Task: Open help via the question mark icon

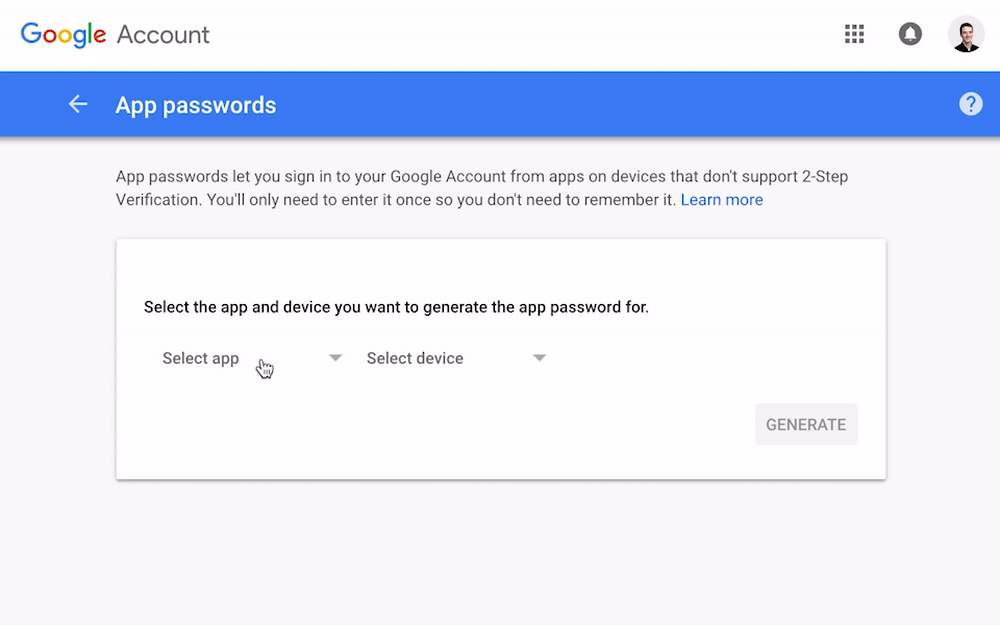Action: tap(970, 104)
